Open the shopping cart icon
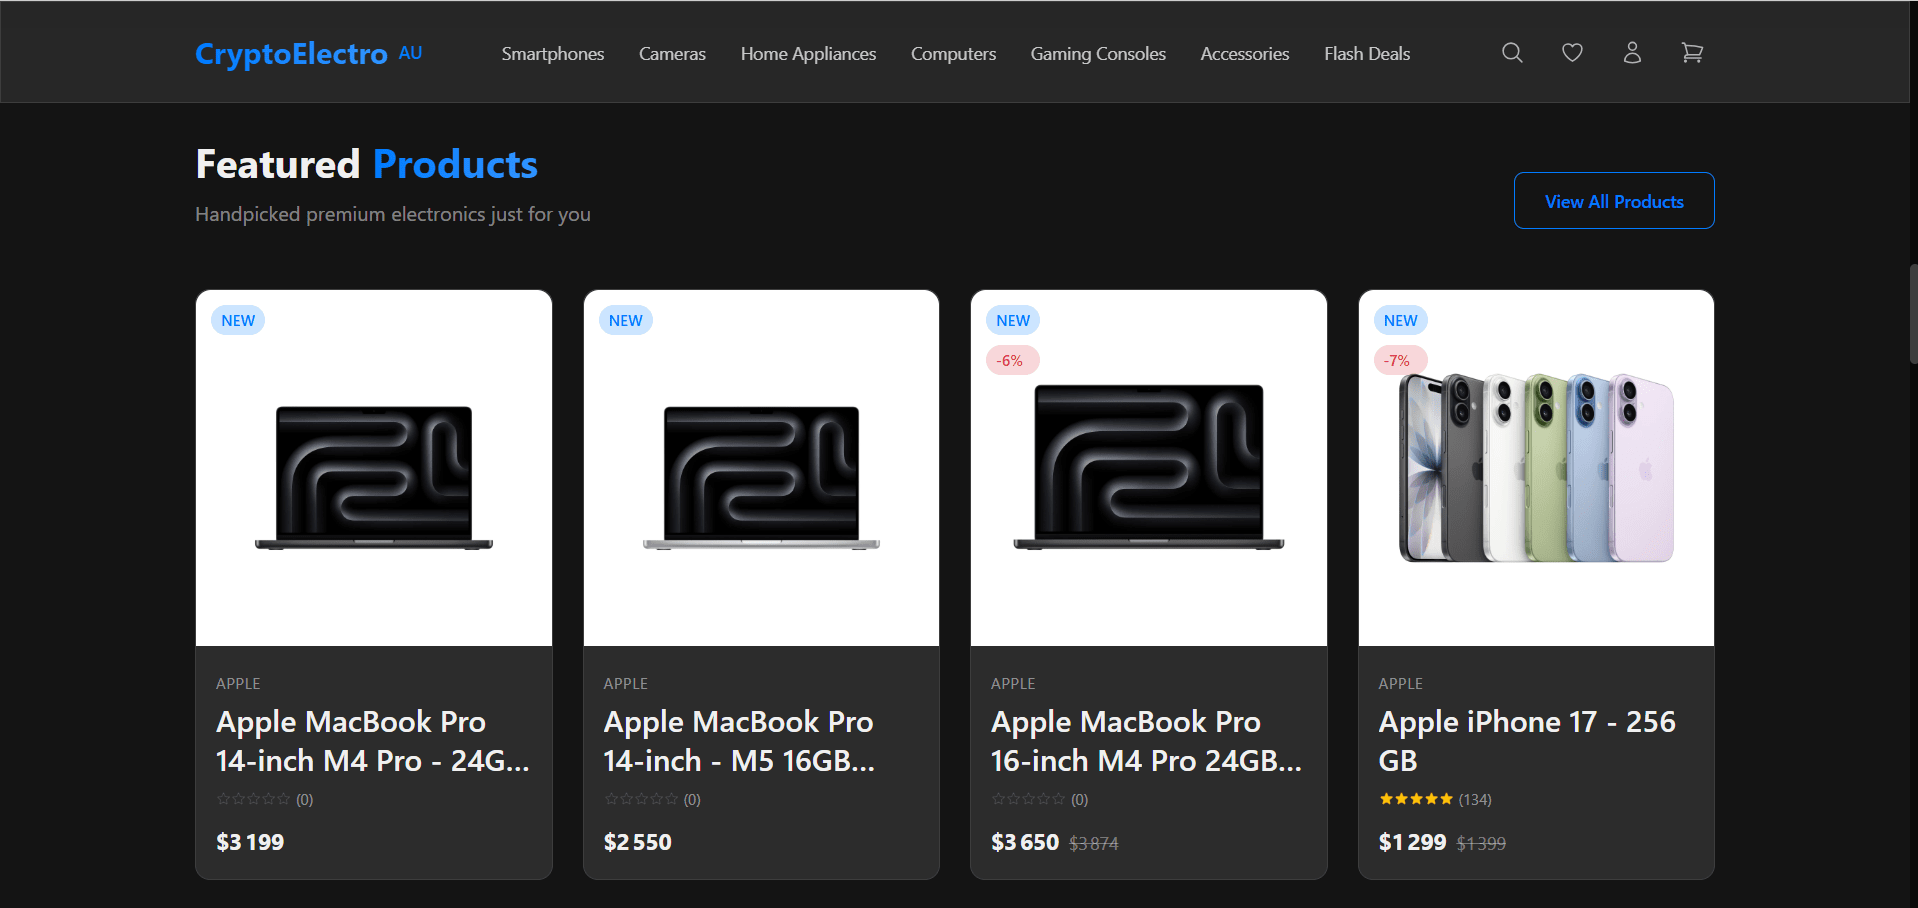This screenshot has height=908, width=1918. click(x=1692, y=53)
